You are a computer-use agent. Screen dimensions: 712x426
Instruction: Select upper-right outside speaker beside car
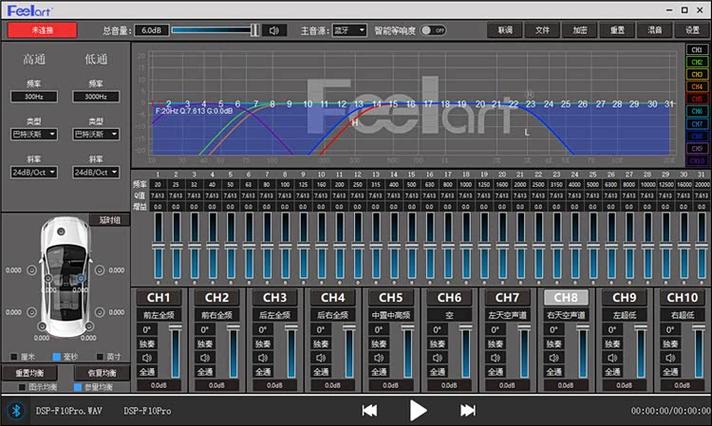pos(99,270)
